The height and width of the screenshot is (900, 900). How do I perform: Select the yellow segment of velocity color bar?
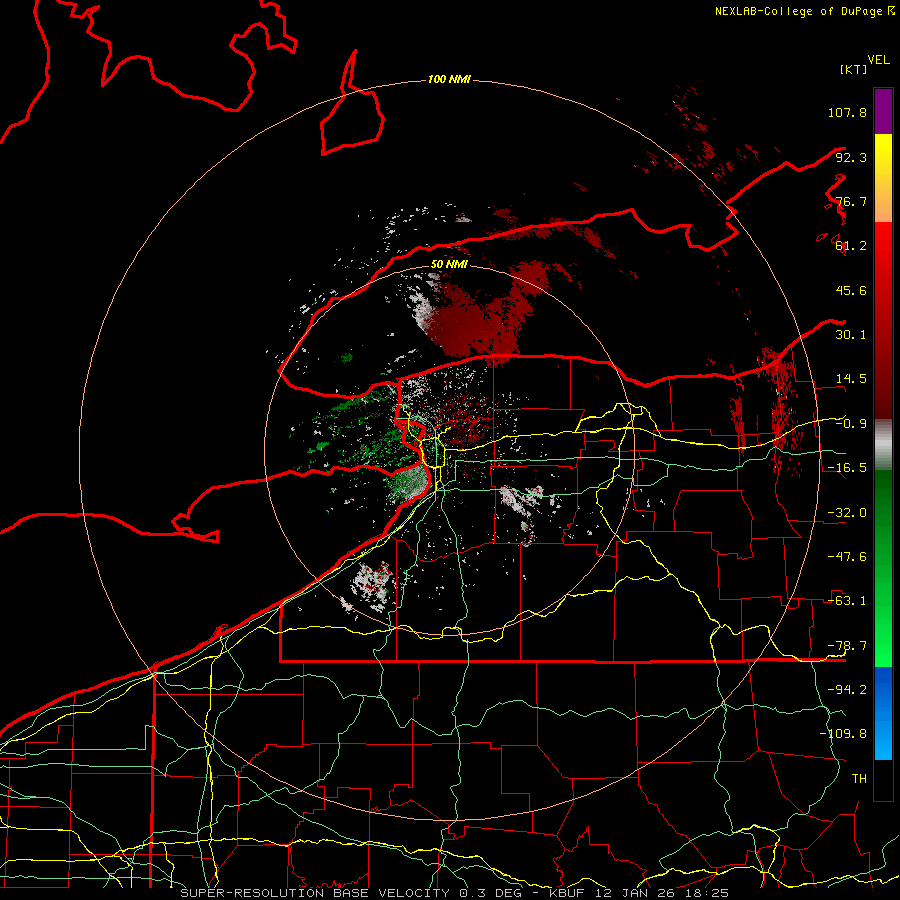[883, 178]
